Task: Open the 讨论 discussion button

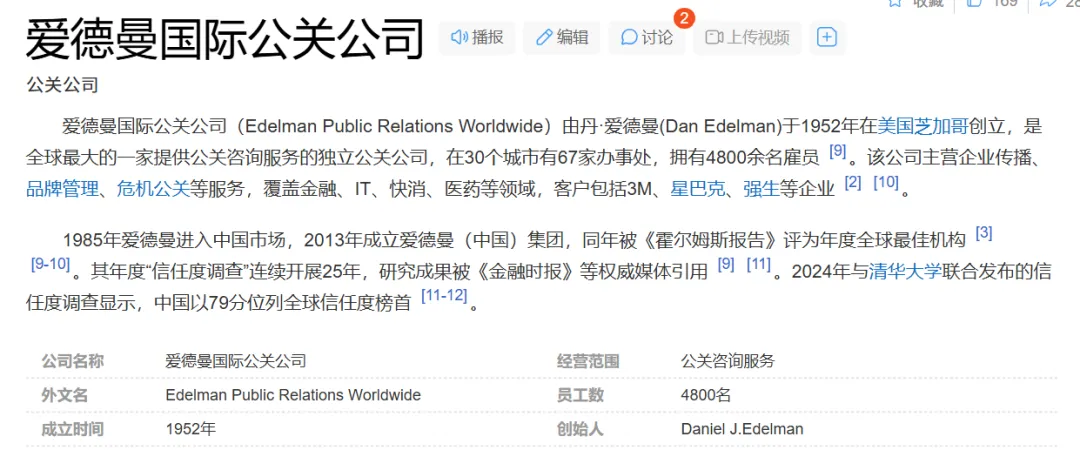Action: [x=647, y=37]
